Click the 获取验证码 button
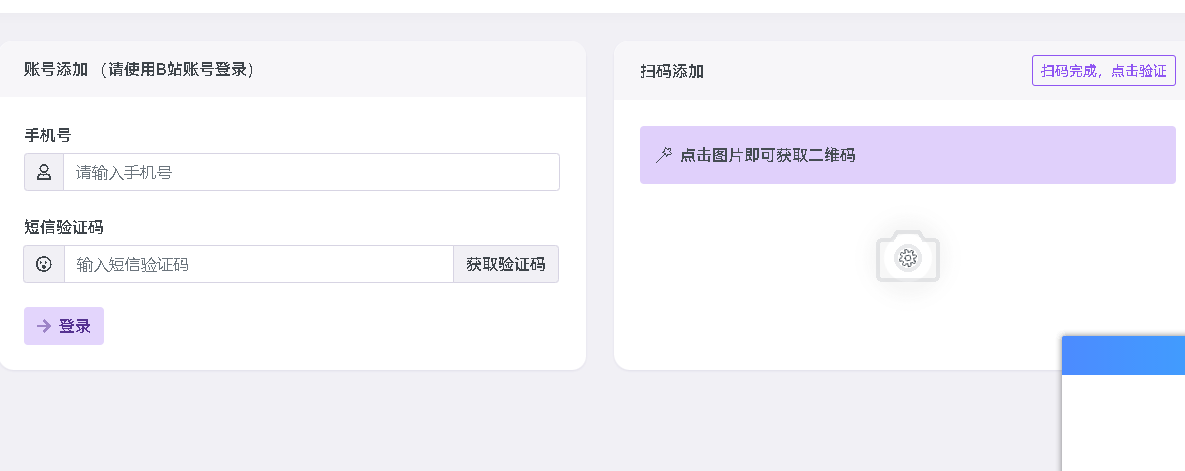 tap(506, 264)
